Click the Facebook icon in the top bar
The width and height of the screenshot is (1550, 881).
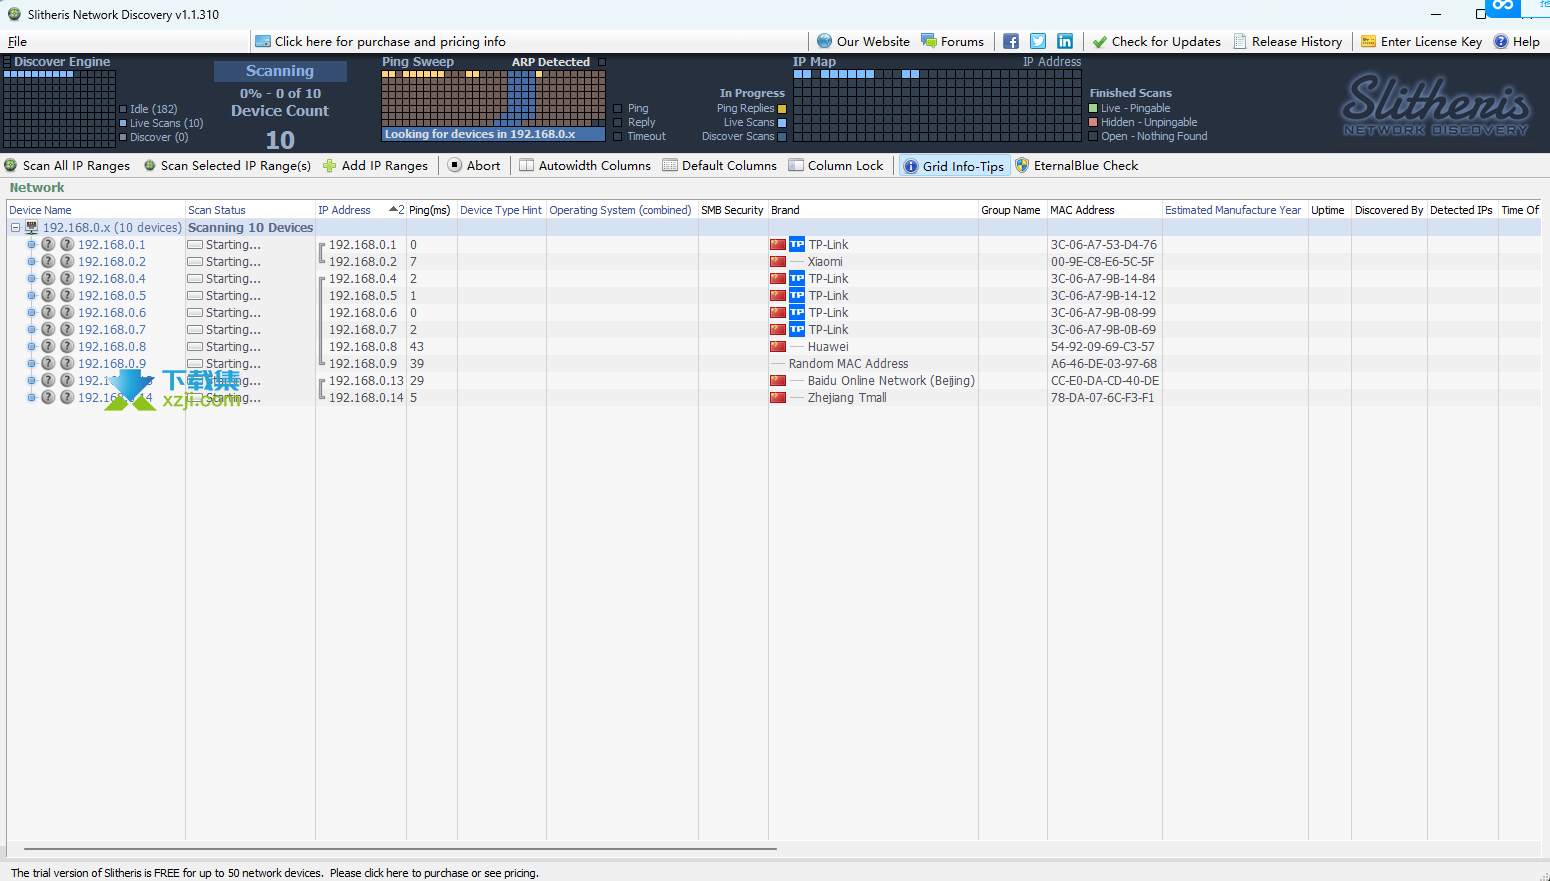[x=1011, y=41]
